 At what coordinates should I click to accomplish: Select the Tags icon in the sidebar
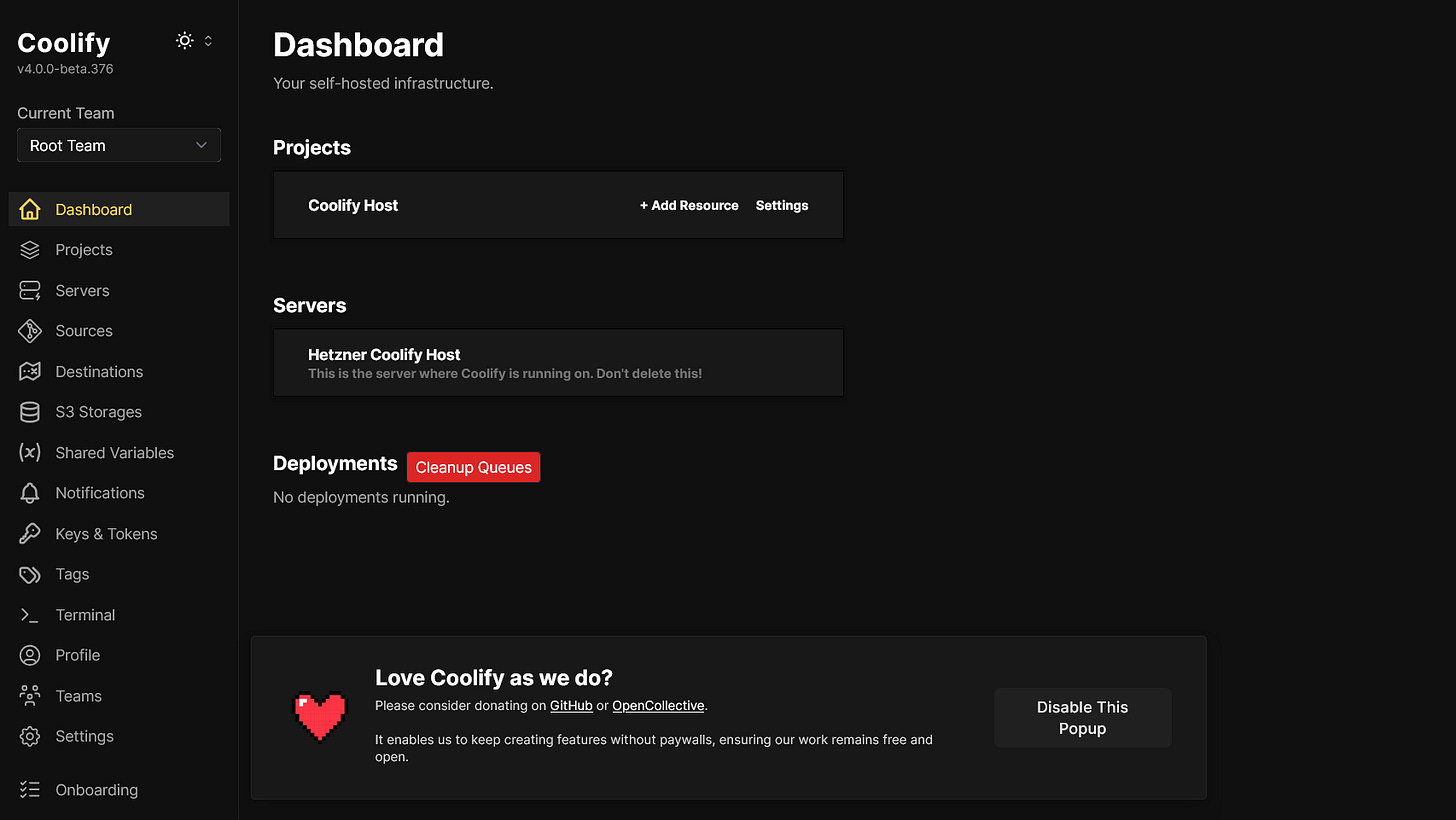coord(31,574)
